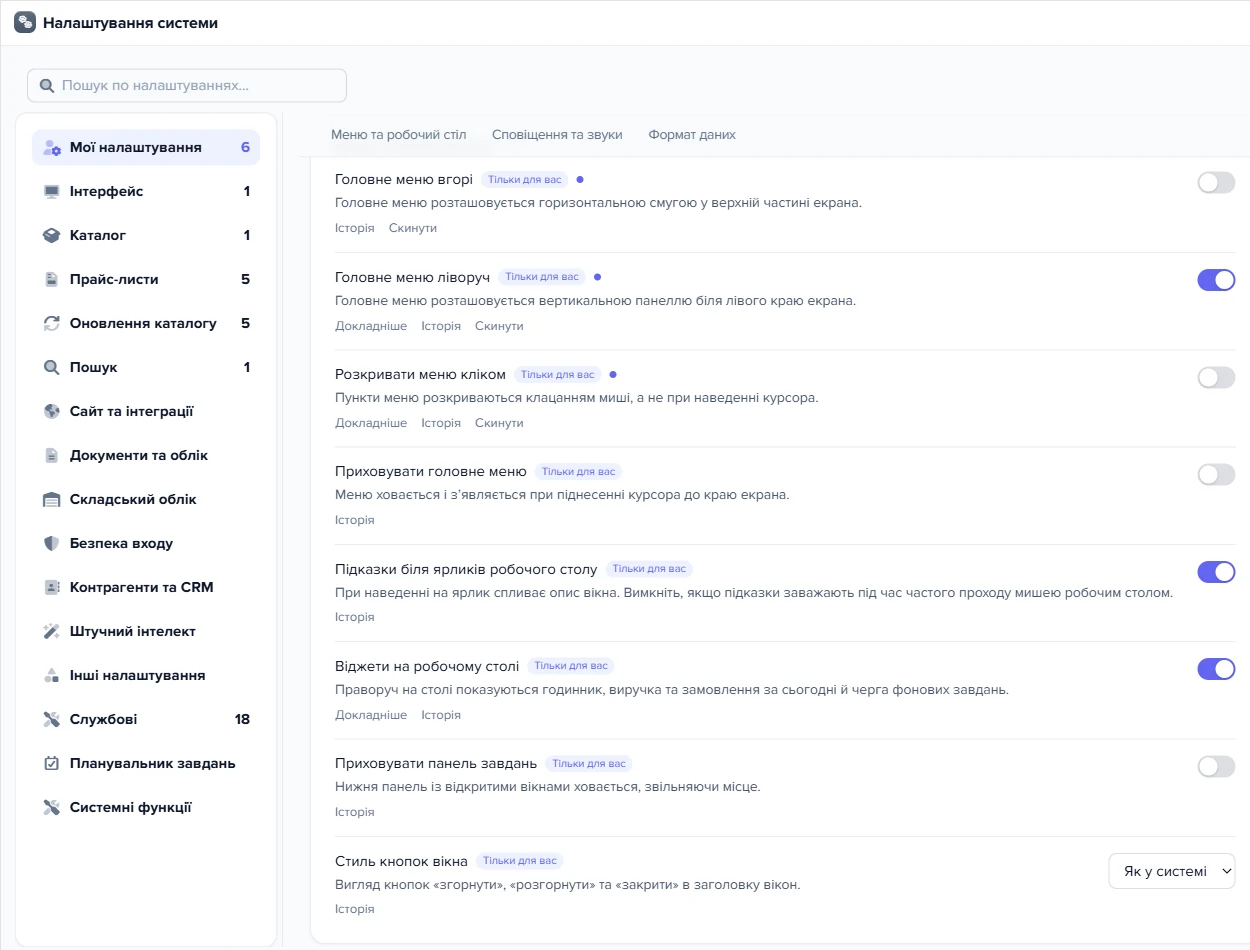View Історія for Приховувати панель завдань
This screenshot has height=950, width=1250.
[x=355, y=812]
